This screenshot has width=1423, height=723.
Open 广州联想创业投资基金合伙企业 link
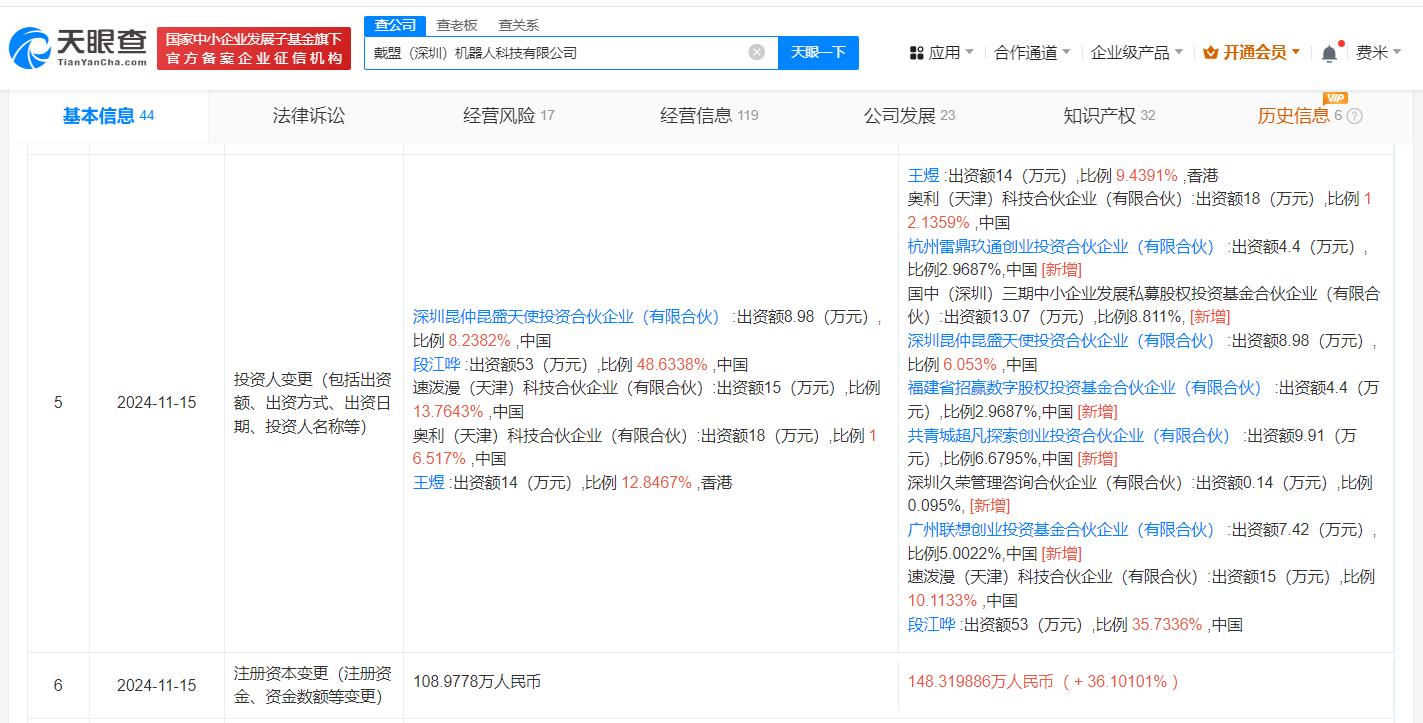point(1062,530)
